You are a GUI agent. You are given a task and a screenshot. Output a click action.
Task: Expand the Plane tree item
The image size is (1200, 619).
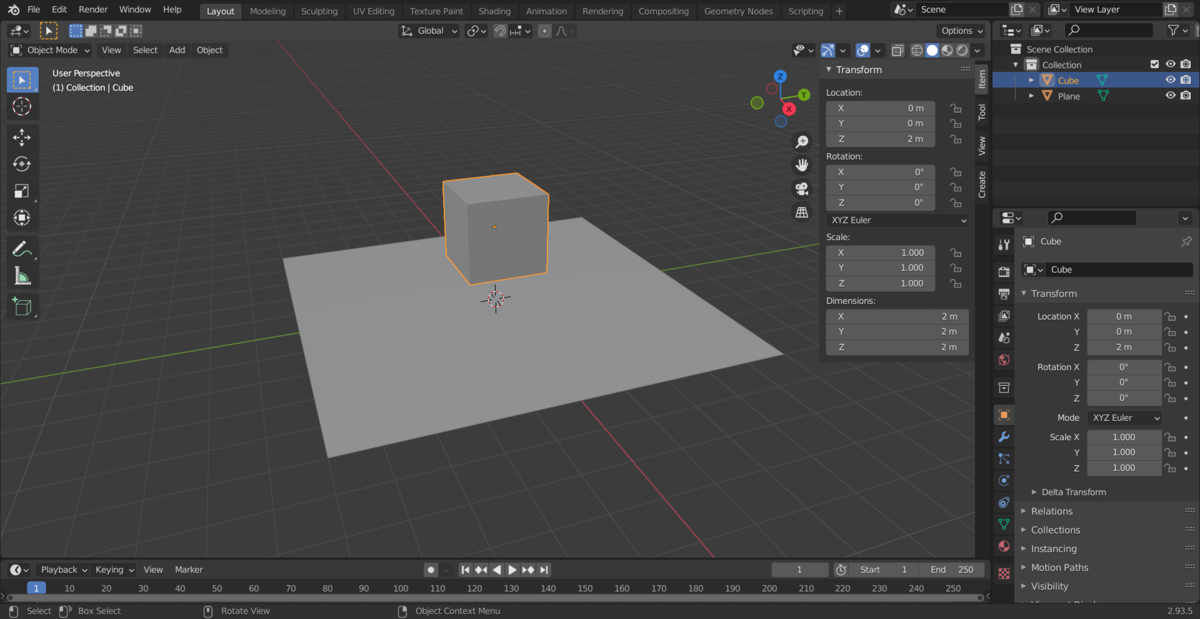click(x=1032, y=96)
